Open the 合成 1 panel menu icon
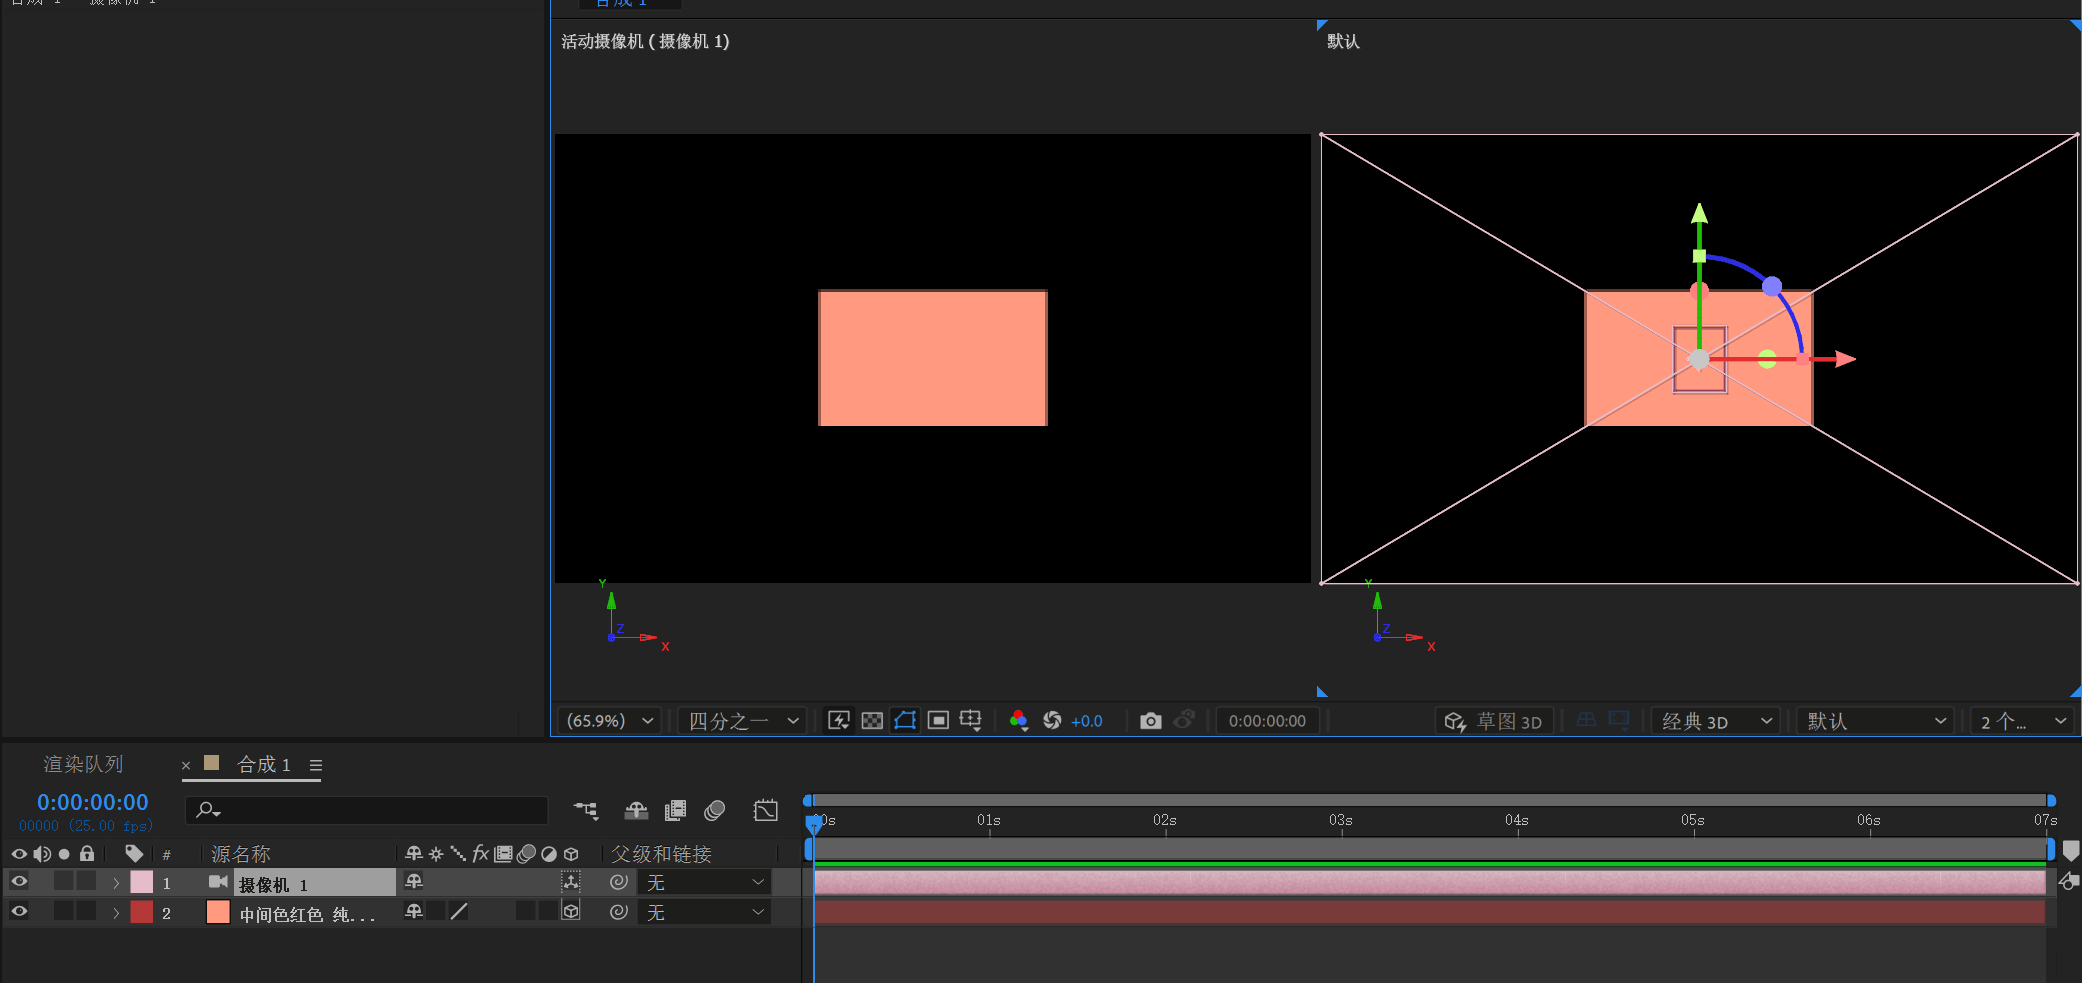2082x983 pixels. click(x=316, y=765)
